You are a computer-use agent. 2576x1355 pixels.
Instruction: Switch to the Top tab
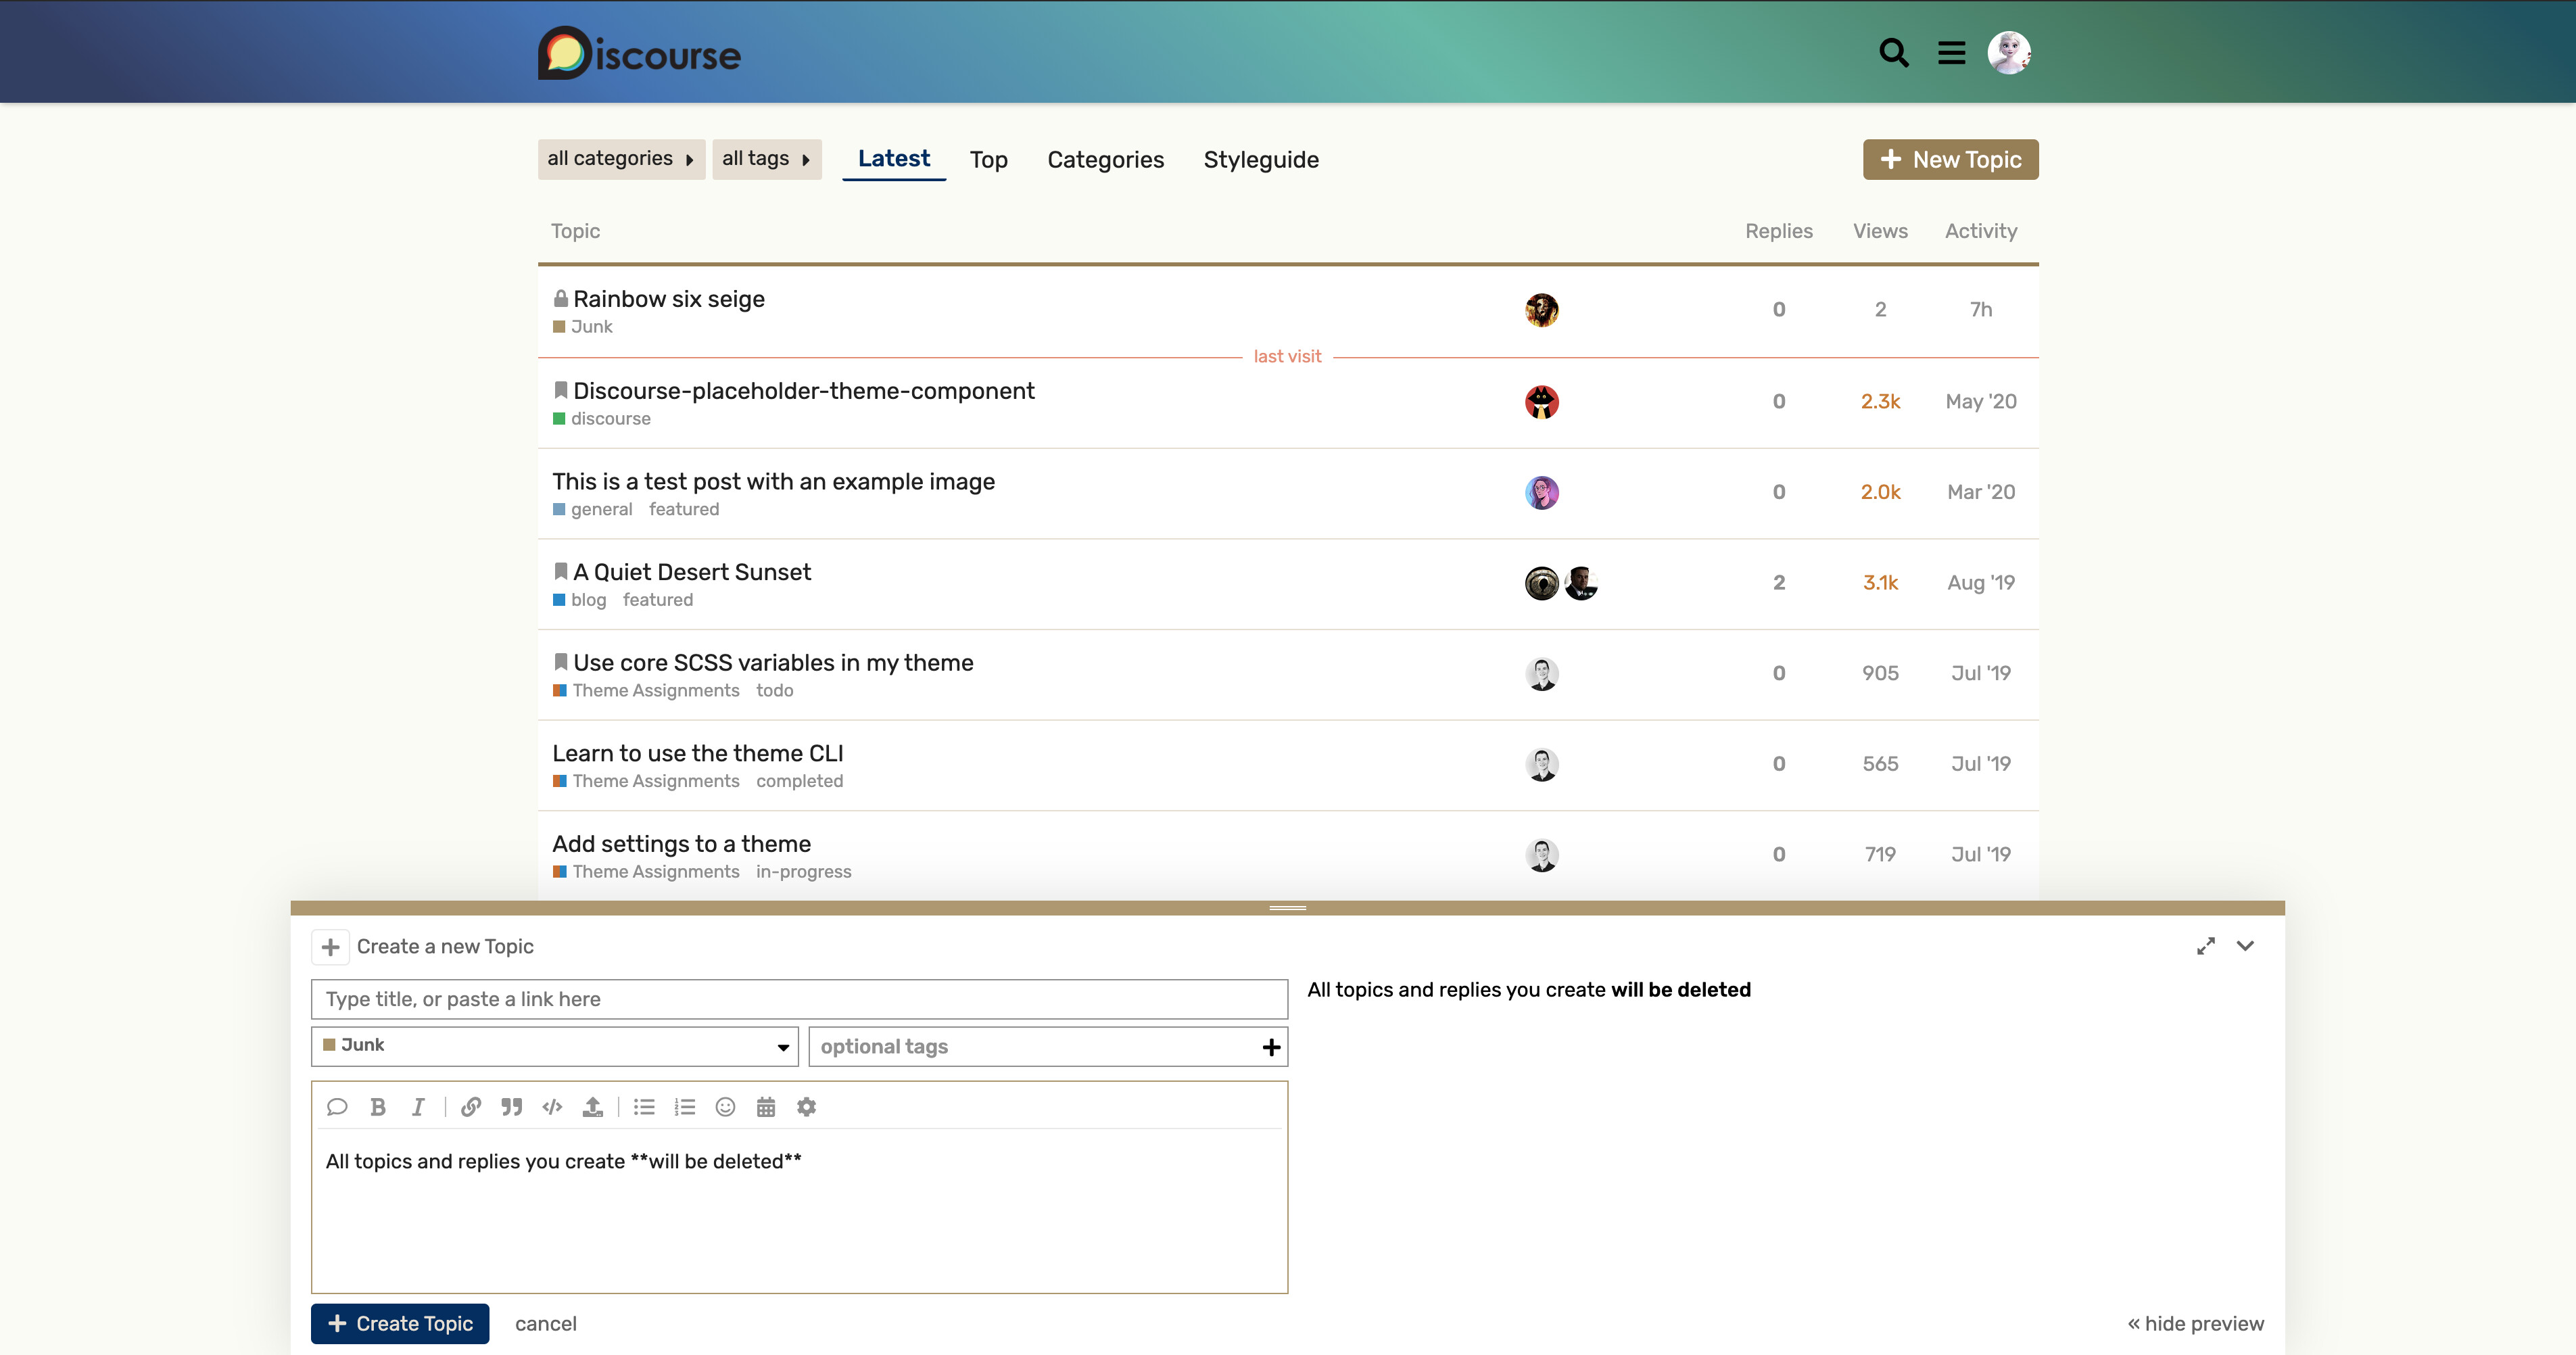[988, 160]
